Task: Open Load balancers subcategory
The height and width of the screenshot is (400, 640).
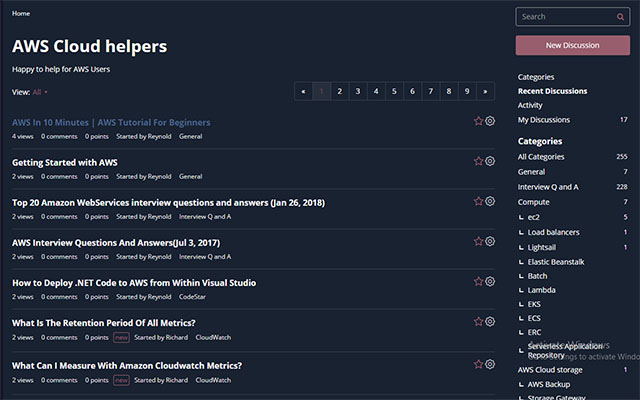Action: click(x=553, y=232)
